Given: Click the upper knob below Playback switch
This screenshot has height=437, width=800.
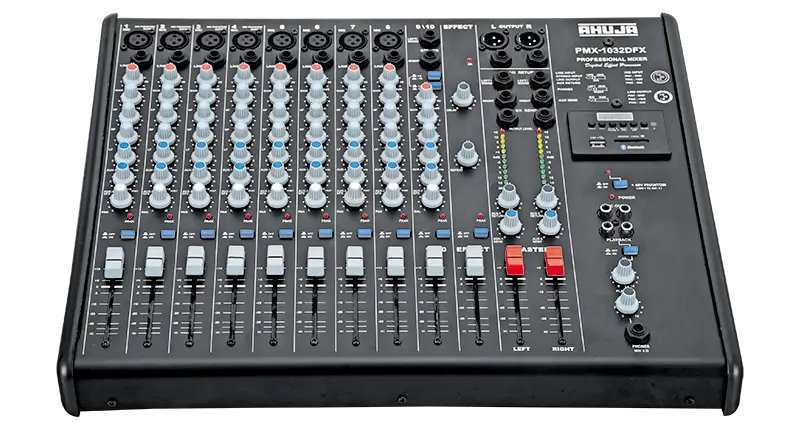Looking at the screenshot, I should [623, 271].
